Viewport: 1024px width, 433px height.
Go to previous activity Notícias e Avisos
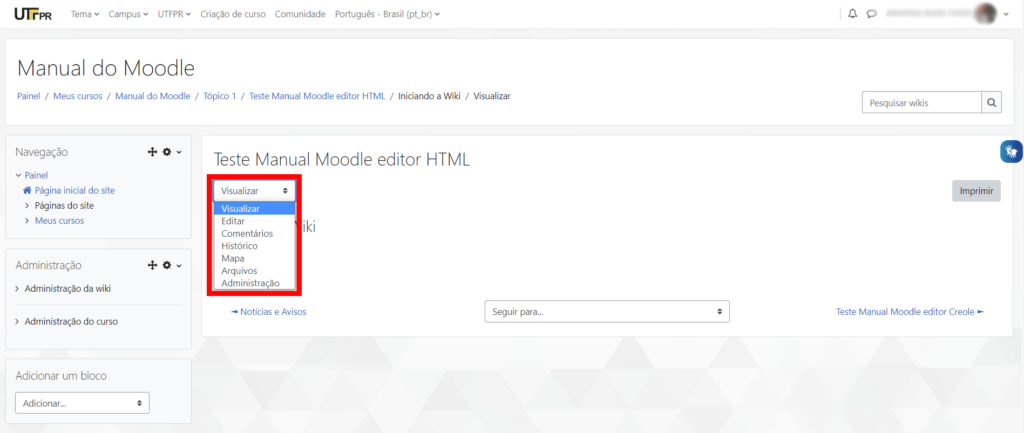[x=269, y=312]
